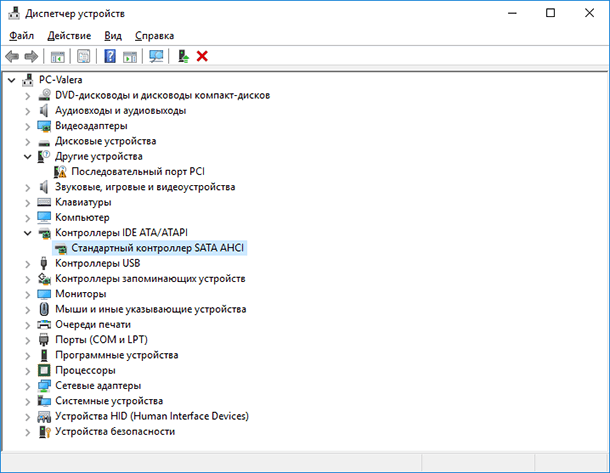
Task: Click the DVD drive category icon
Action: [x=44, y=95]
